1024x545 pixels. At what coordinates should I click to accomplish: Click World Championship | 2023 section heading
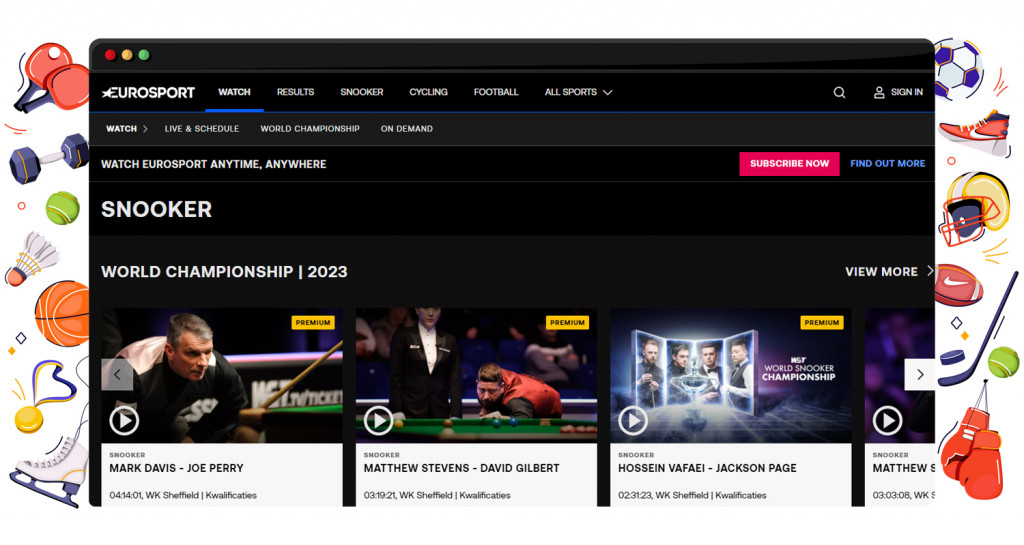[x=224, y=272]
